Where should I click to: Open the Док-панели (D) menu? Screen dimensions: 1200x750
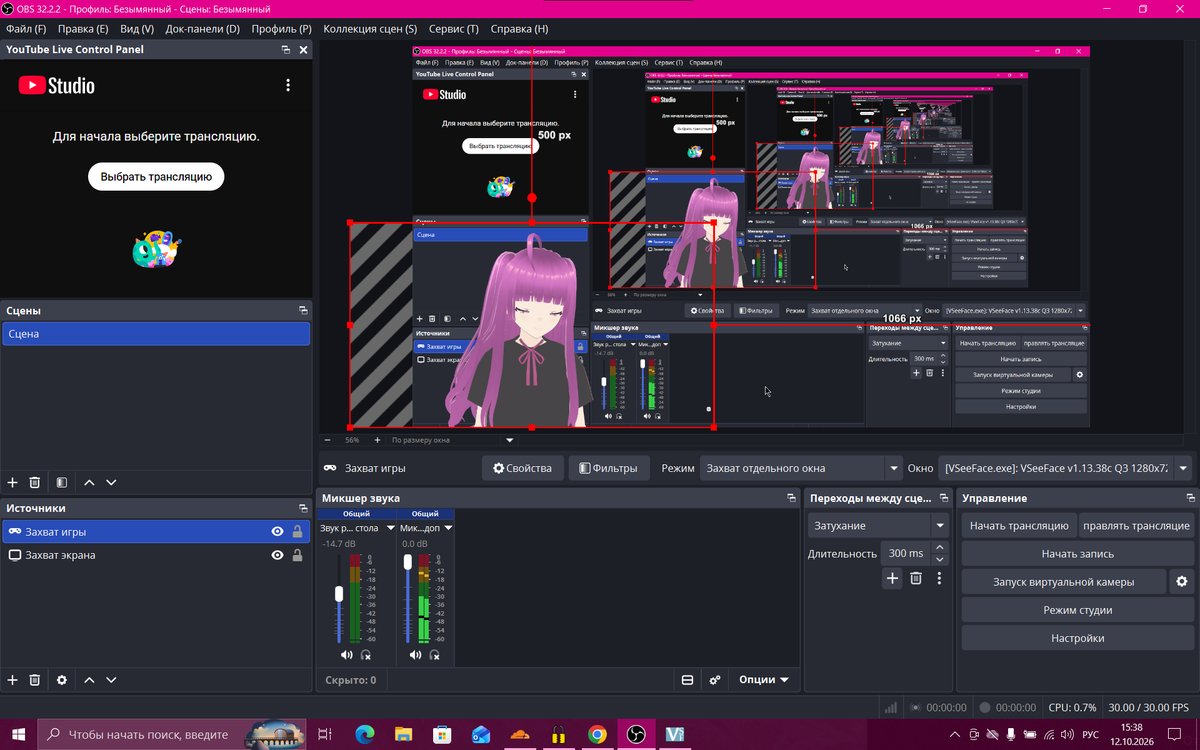[x=202, y=29]
